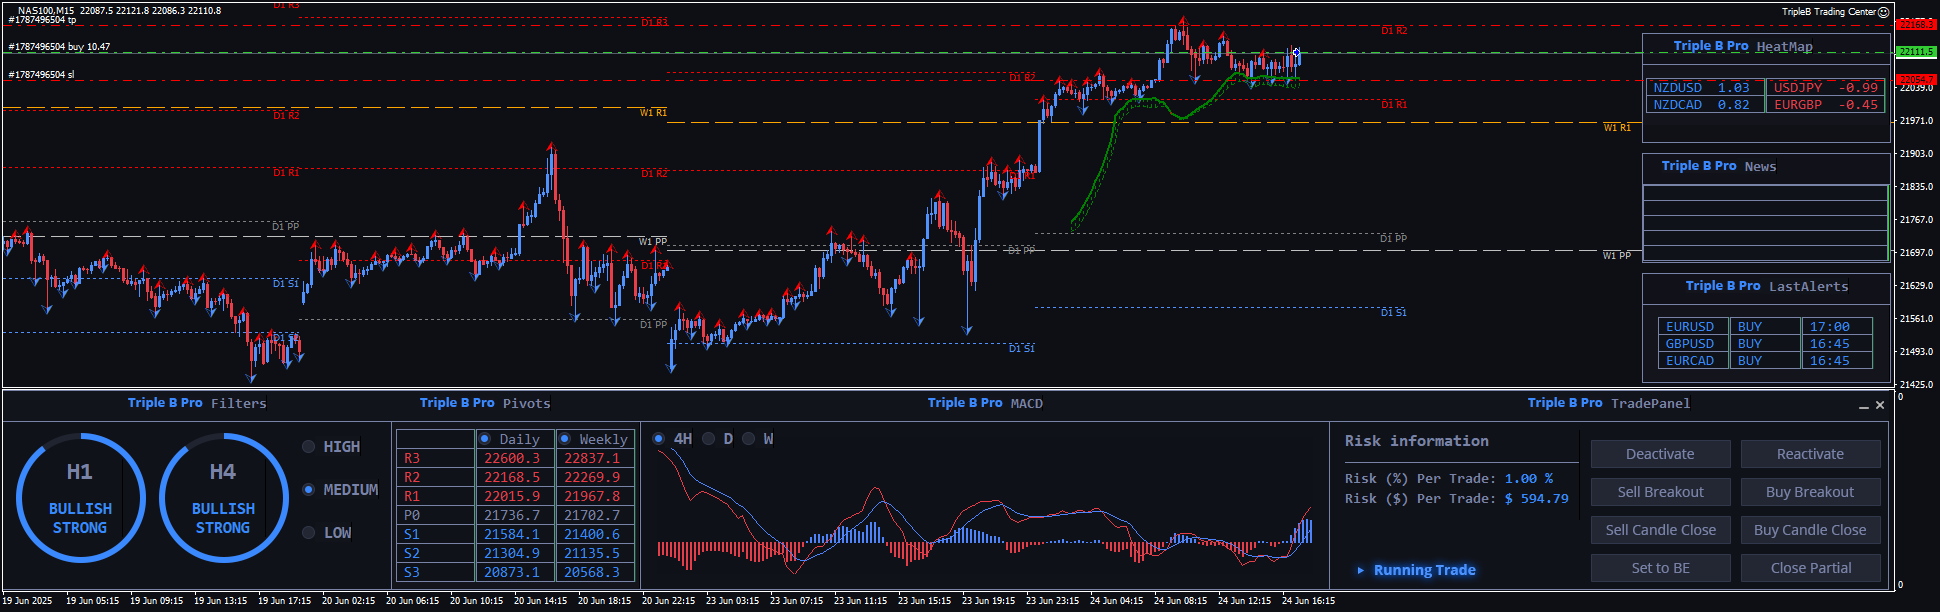This screenshot has width=1940, height=612.
Task: Close the TradePanel with the X icon
Action: 1880,405
